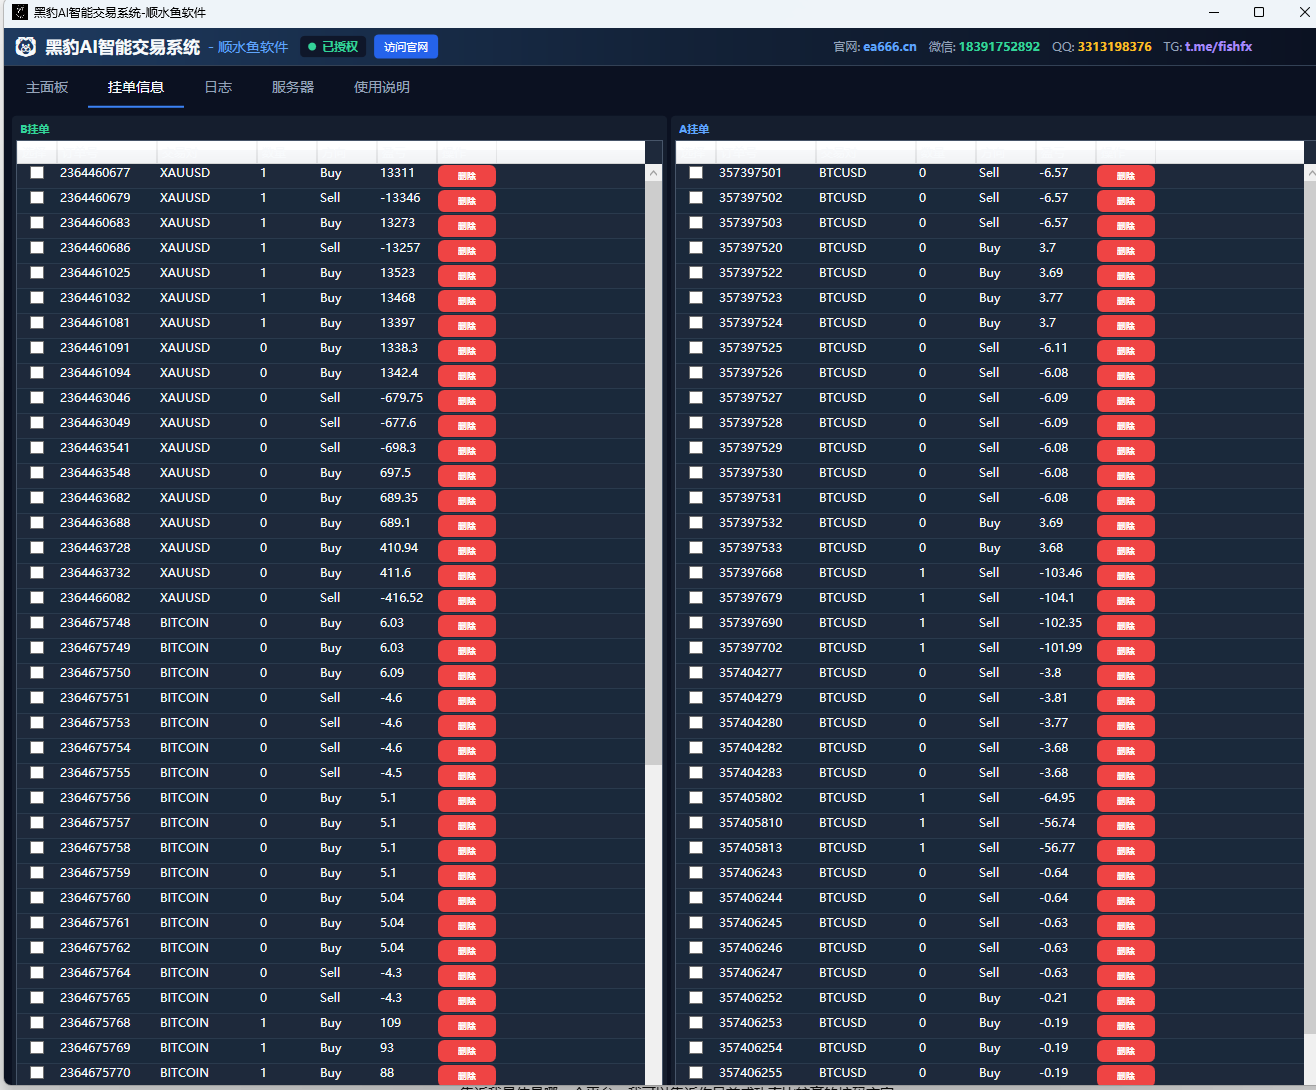Viewport: 1316px width, 1090px height.
Task: Delete order 2364460679 with its red button
Action: 467,200
